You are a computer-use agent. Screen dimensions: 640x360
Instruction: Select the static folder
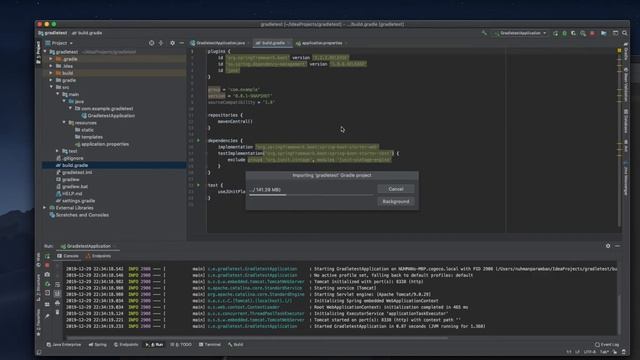pos(84,130)
